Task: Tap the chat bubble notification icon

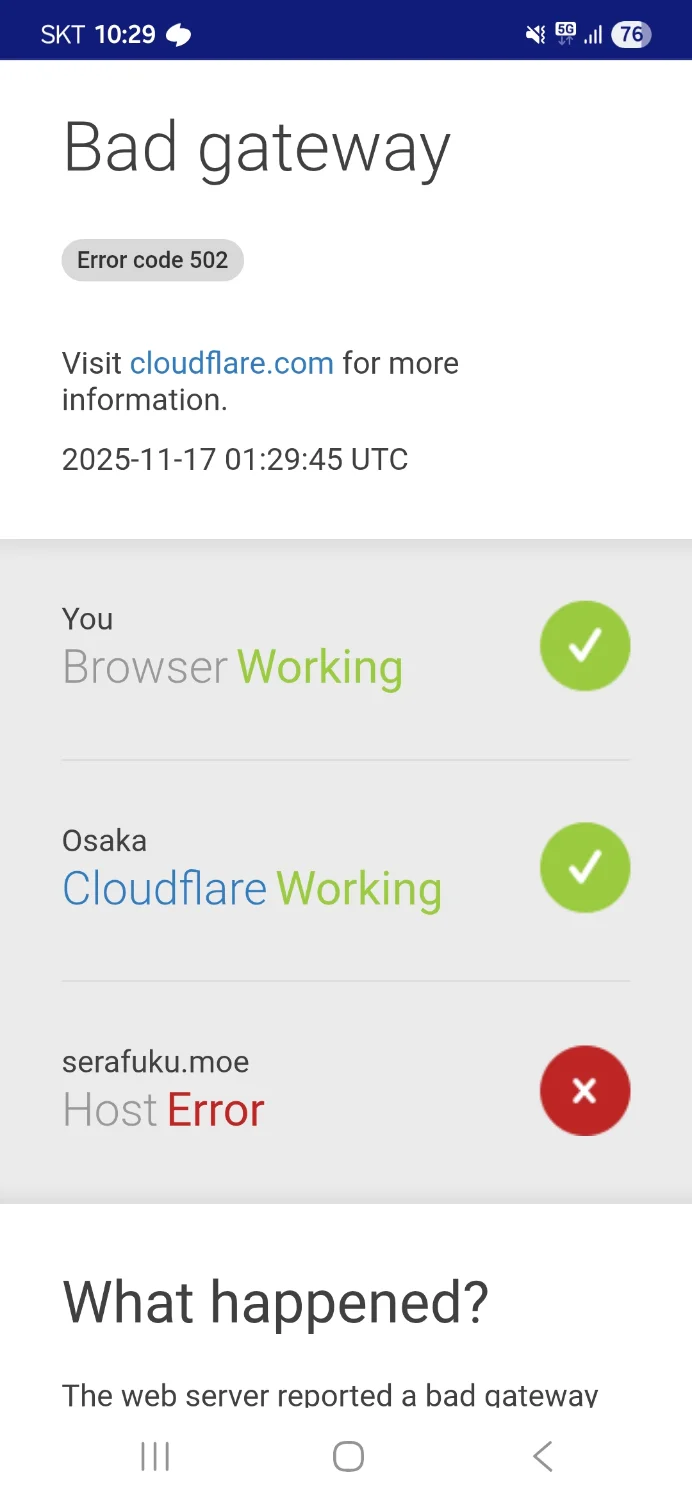Action: point(178,35)
